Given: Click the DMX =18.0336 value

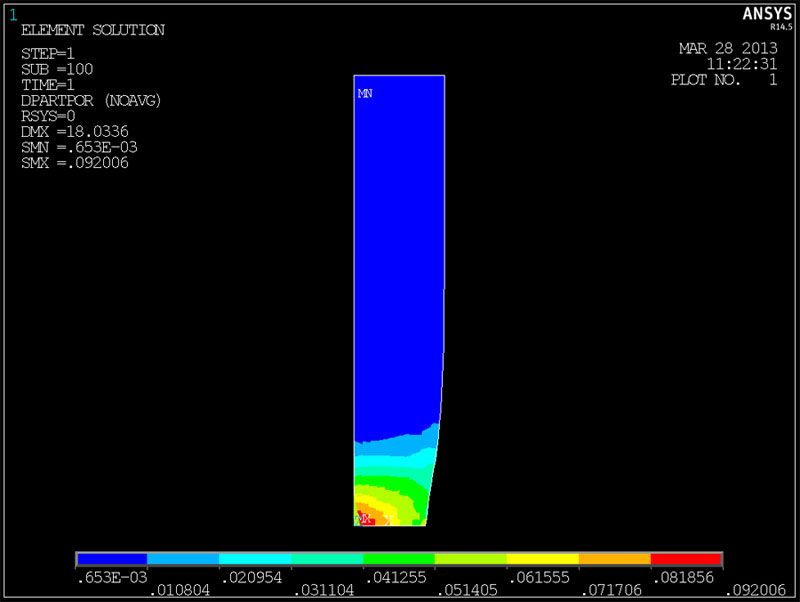Looking at the screenshot, I should point(74,132).
